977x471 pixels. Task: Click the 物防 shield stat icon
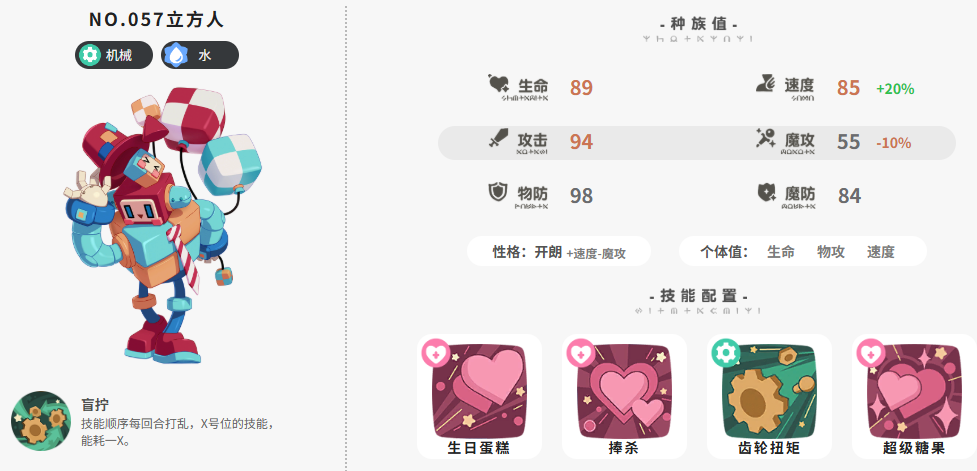(498, 192)
